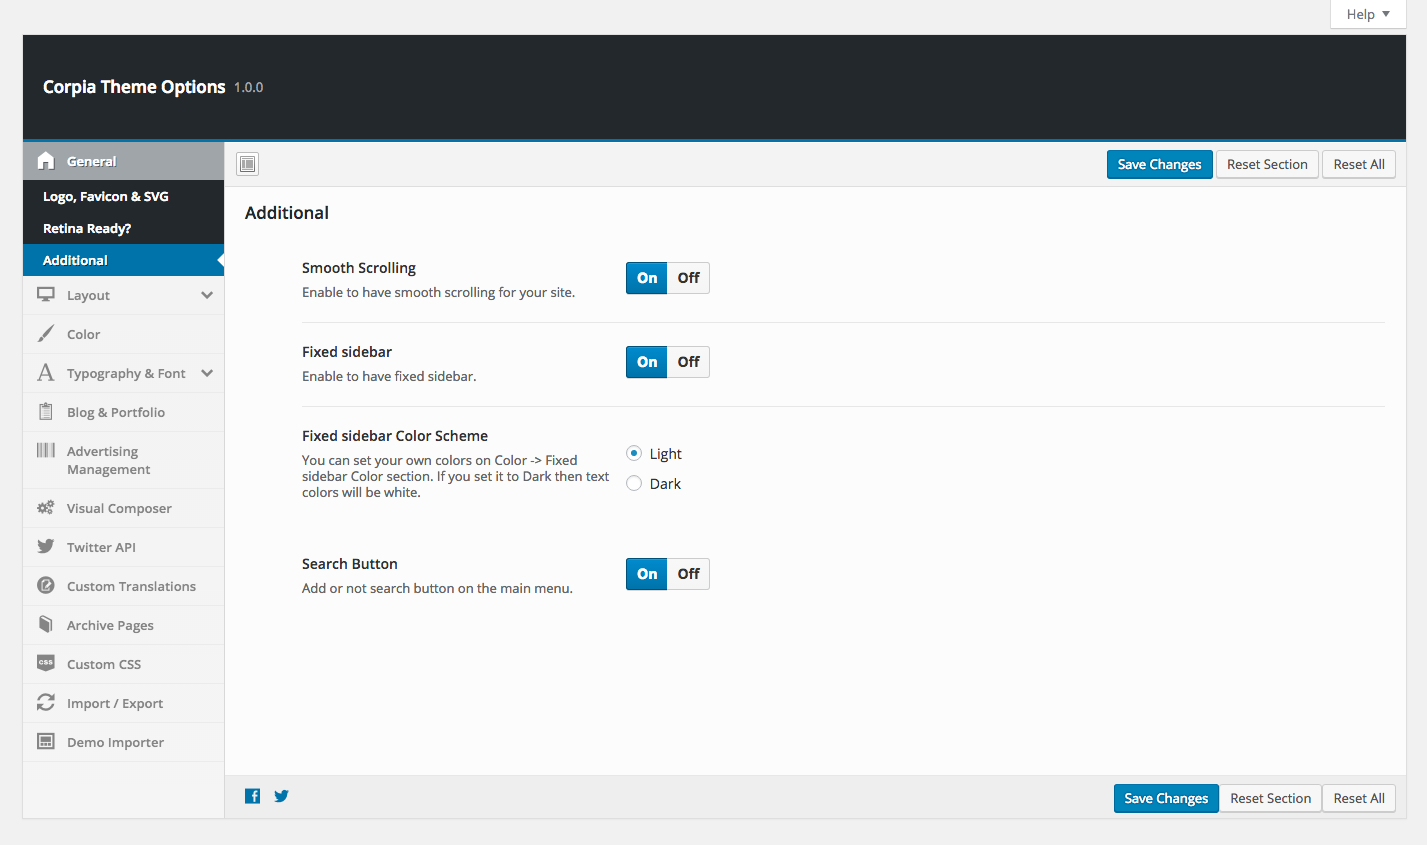The width and height of the screenshot is (1427, 845).
Task: Switch Fixed sidebar to Off
Action: coord(688,362)
